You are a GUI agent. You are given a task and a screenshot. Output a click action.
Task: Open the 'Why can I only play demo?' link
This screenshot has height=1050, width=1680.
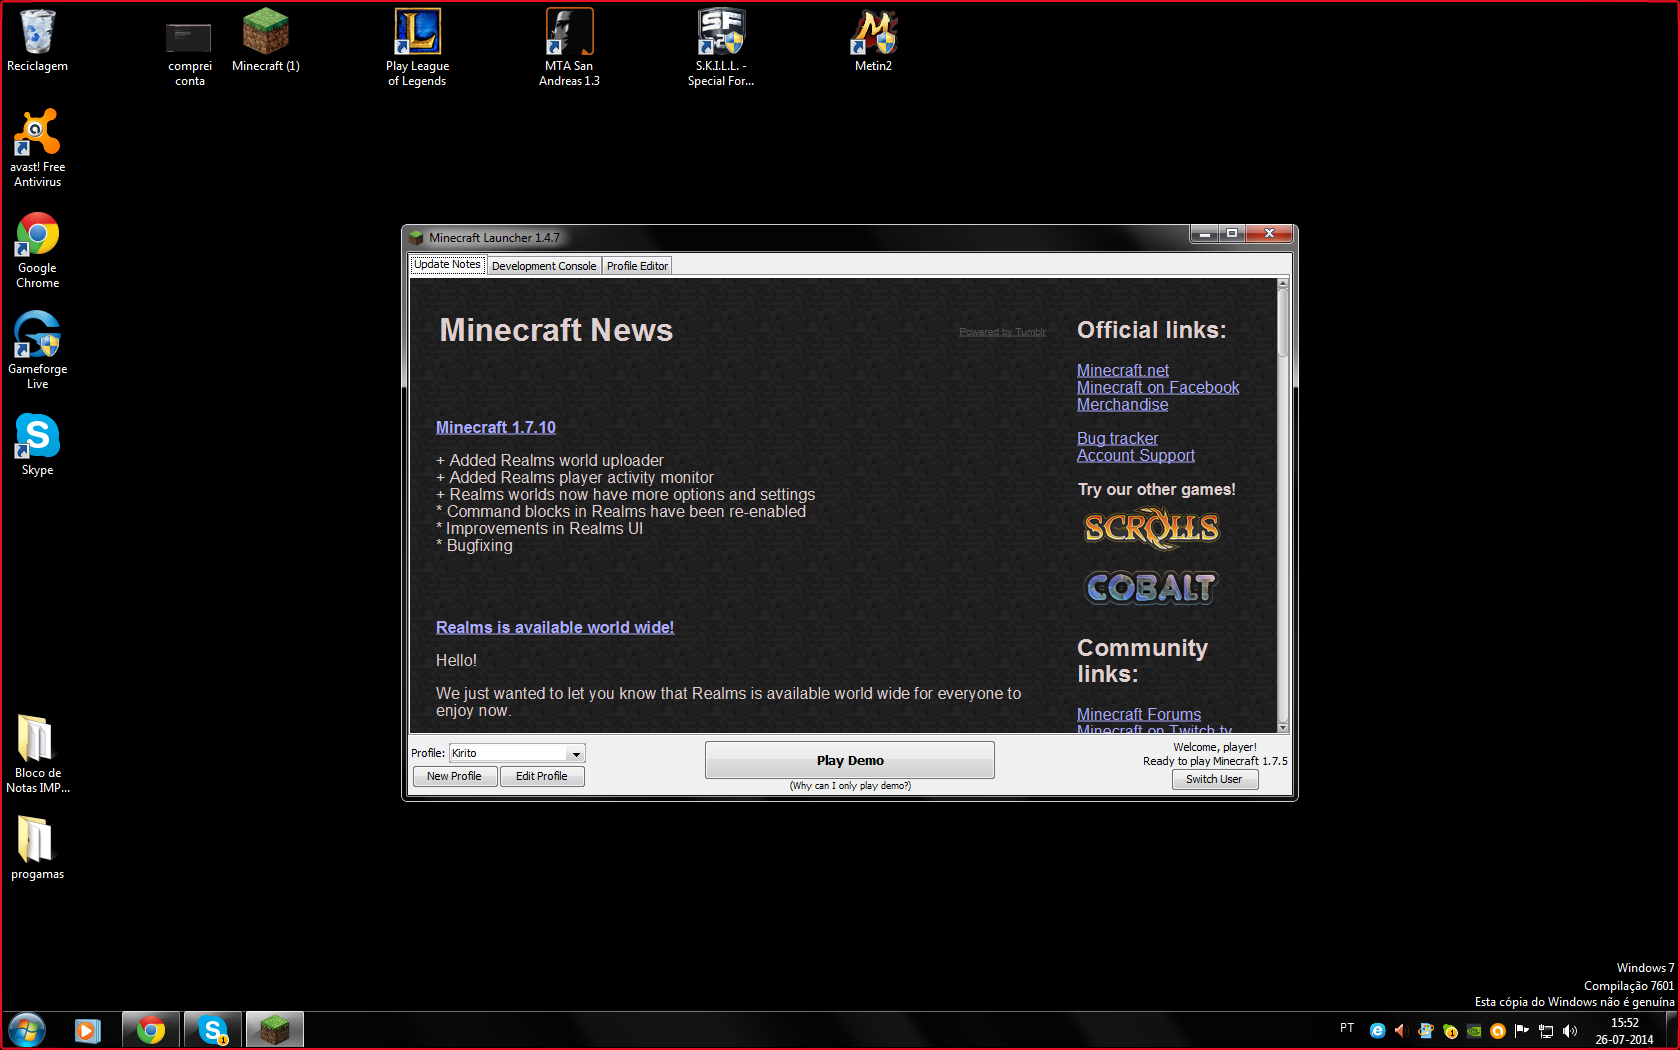point(850,786)
